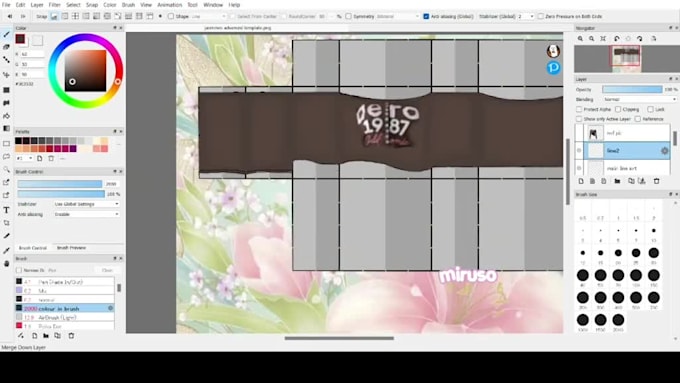This screenshot has height=383, width=680.
Task: Rotate canvas left in Navigator
Action: [617, 39]
